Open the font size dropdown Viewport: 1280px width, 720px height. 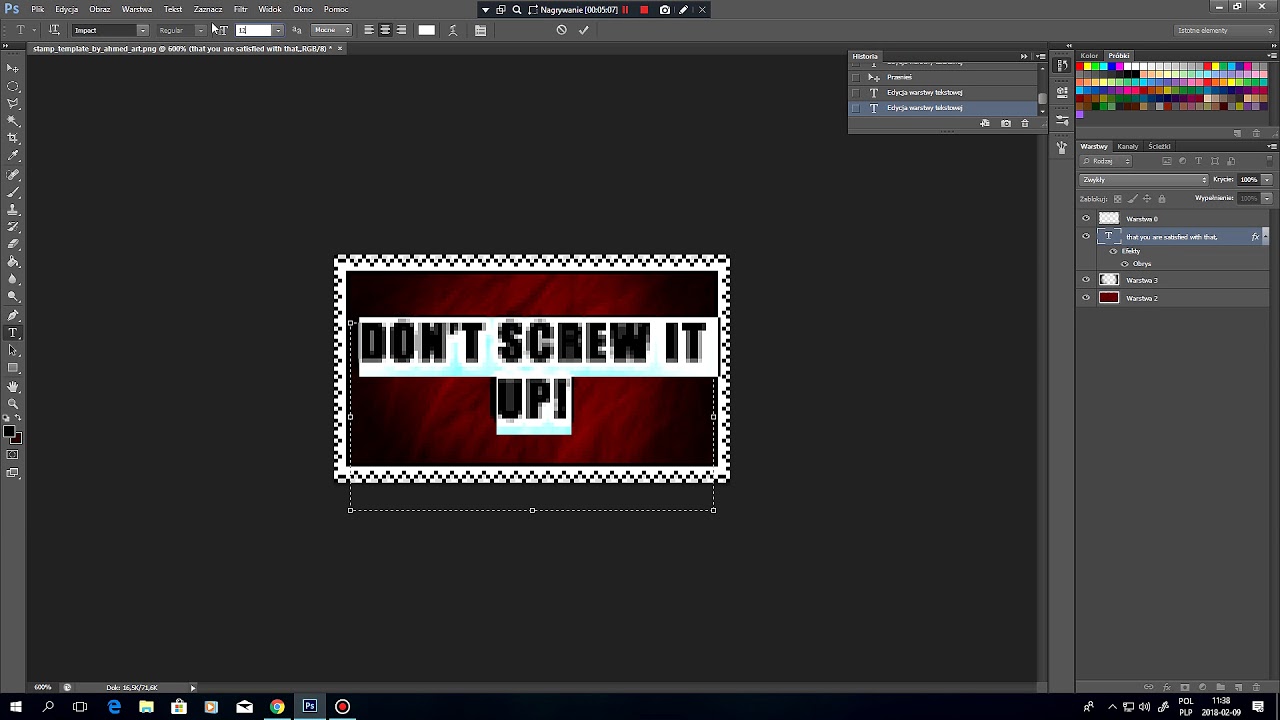pos(278,30)
